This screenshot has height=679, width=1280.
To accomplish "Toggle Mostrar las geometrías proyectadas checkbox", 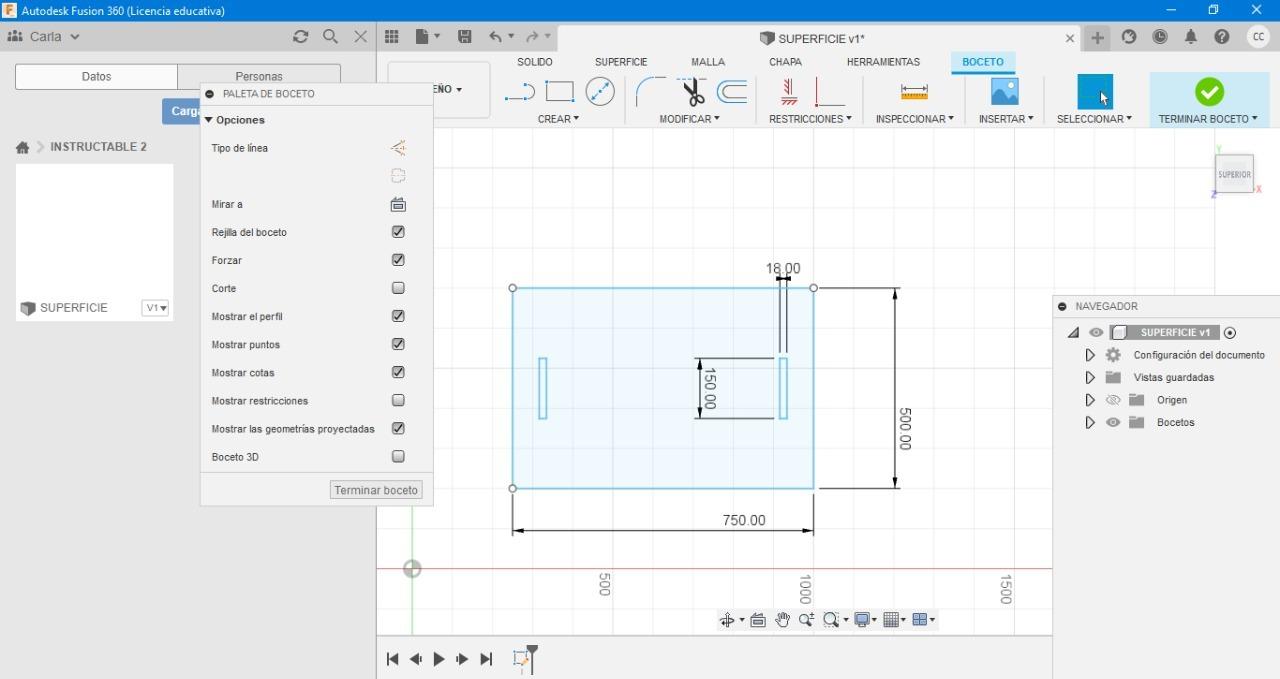I will tap(398, 428).
